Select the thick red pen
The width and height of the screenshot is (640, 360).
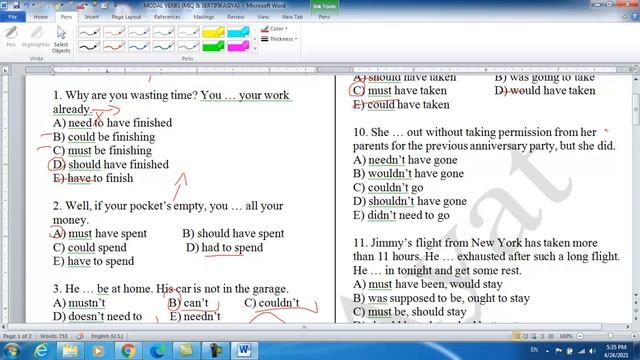114,46
